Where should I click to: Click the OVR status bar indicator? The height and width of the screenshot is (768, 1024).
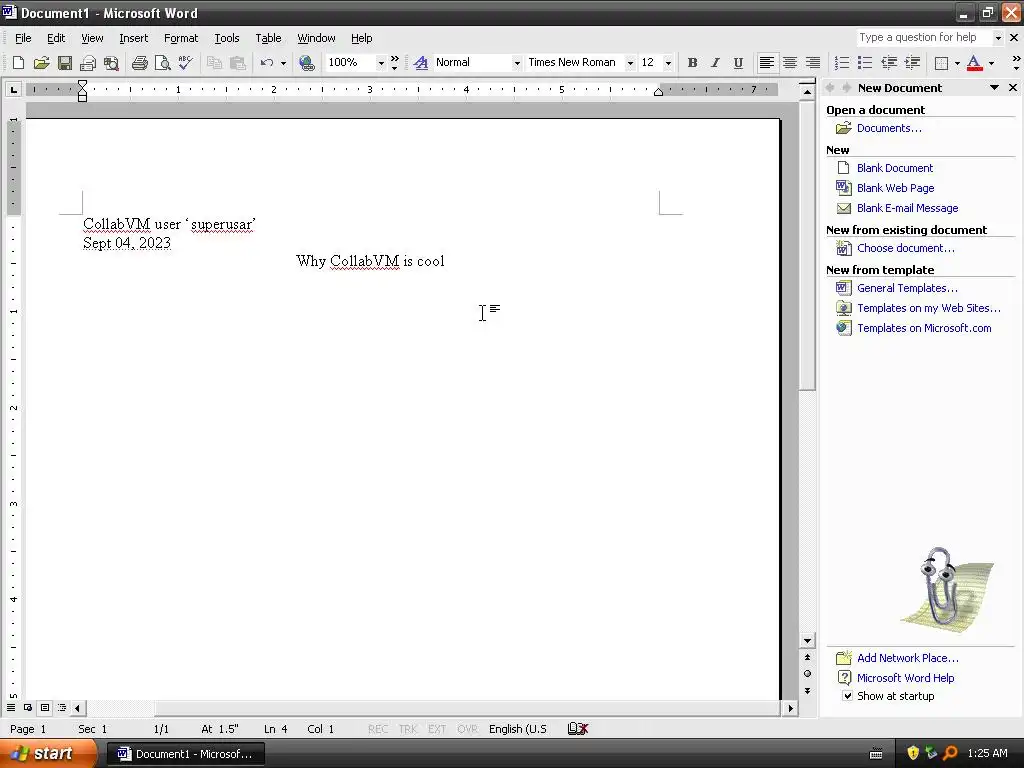467,729
